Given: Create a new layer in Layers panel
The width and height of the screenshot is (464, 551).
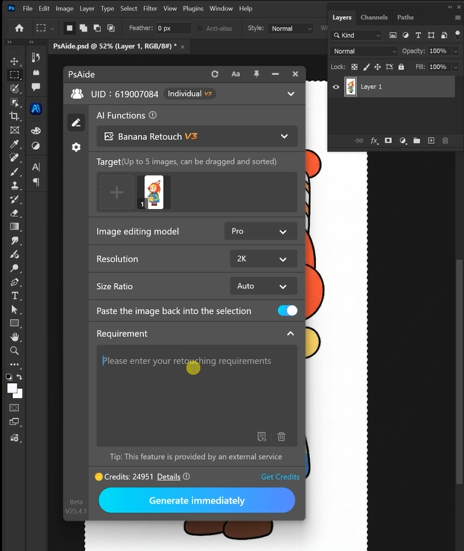Looking at the screenshot, I should [431, 141].
